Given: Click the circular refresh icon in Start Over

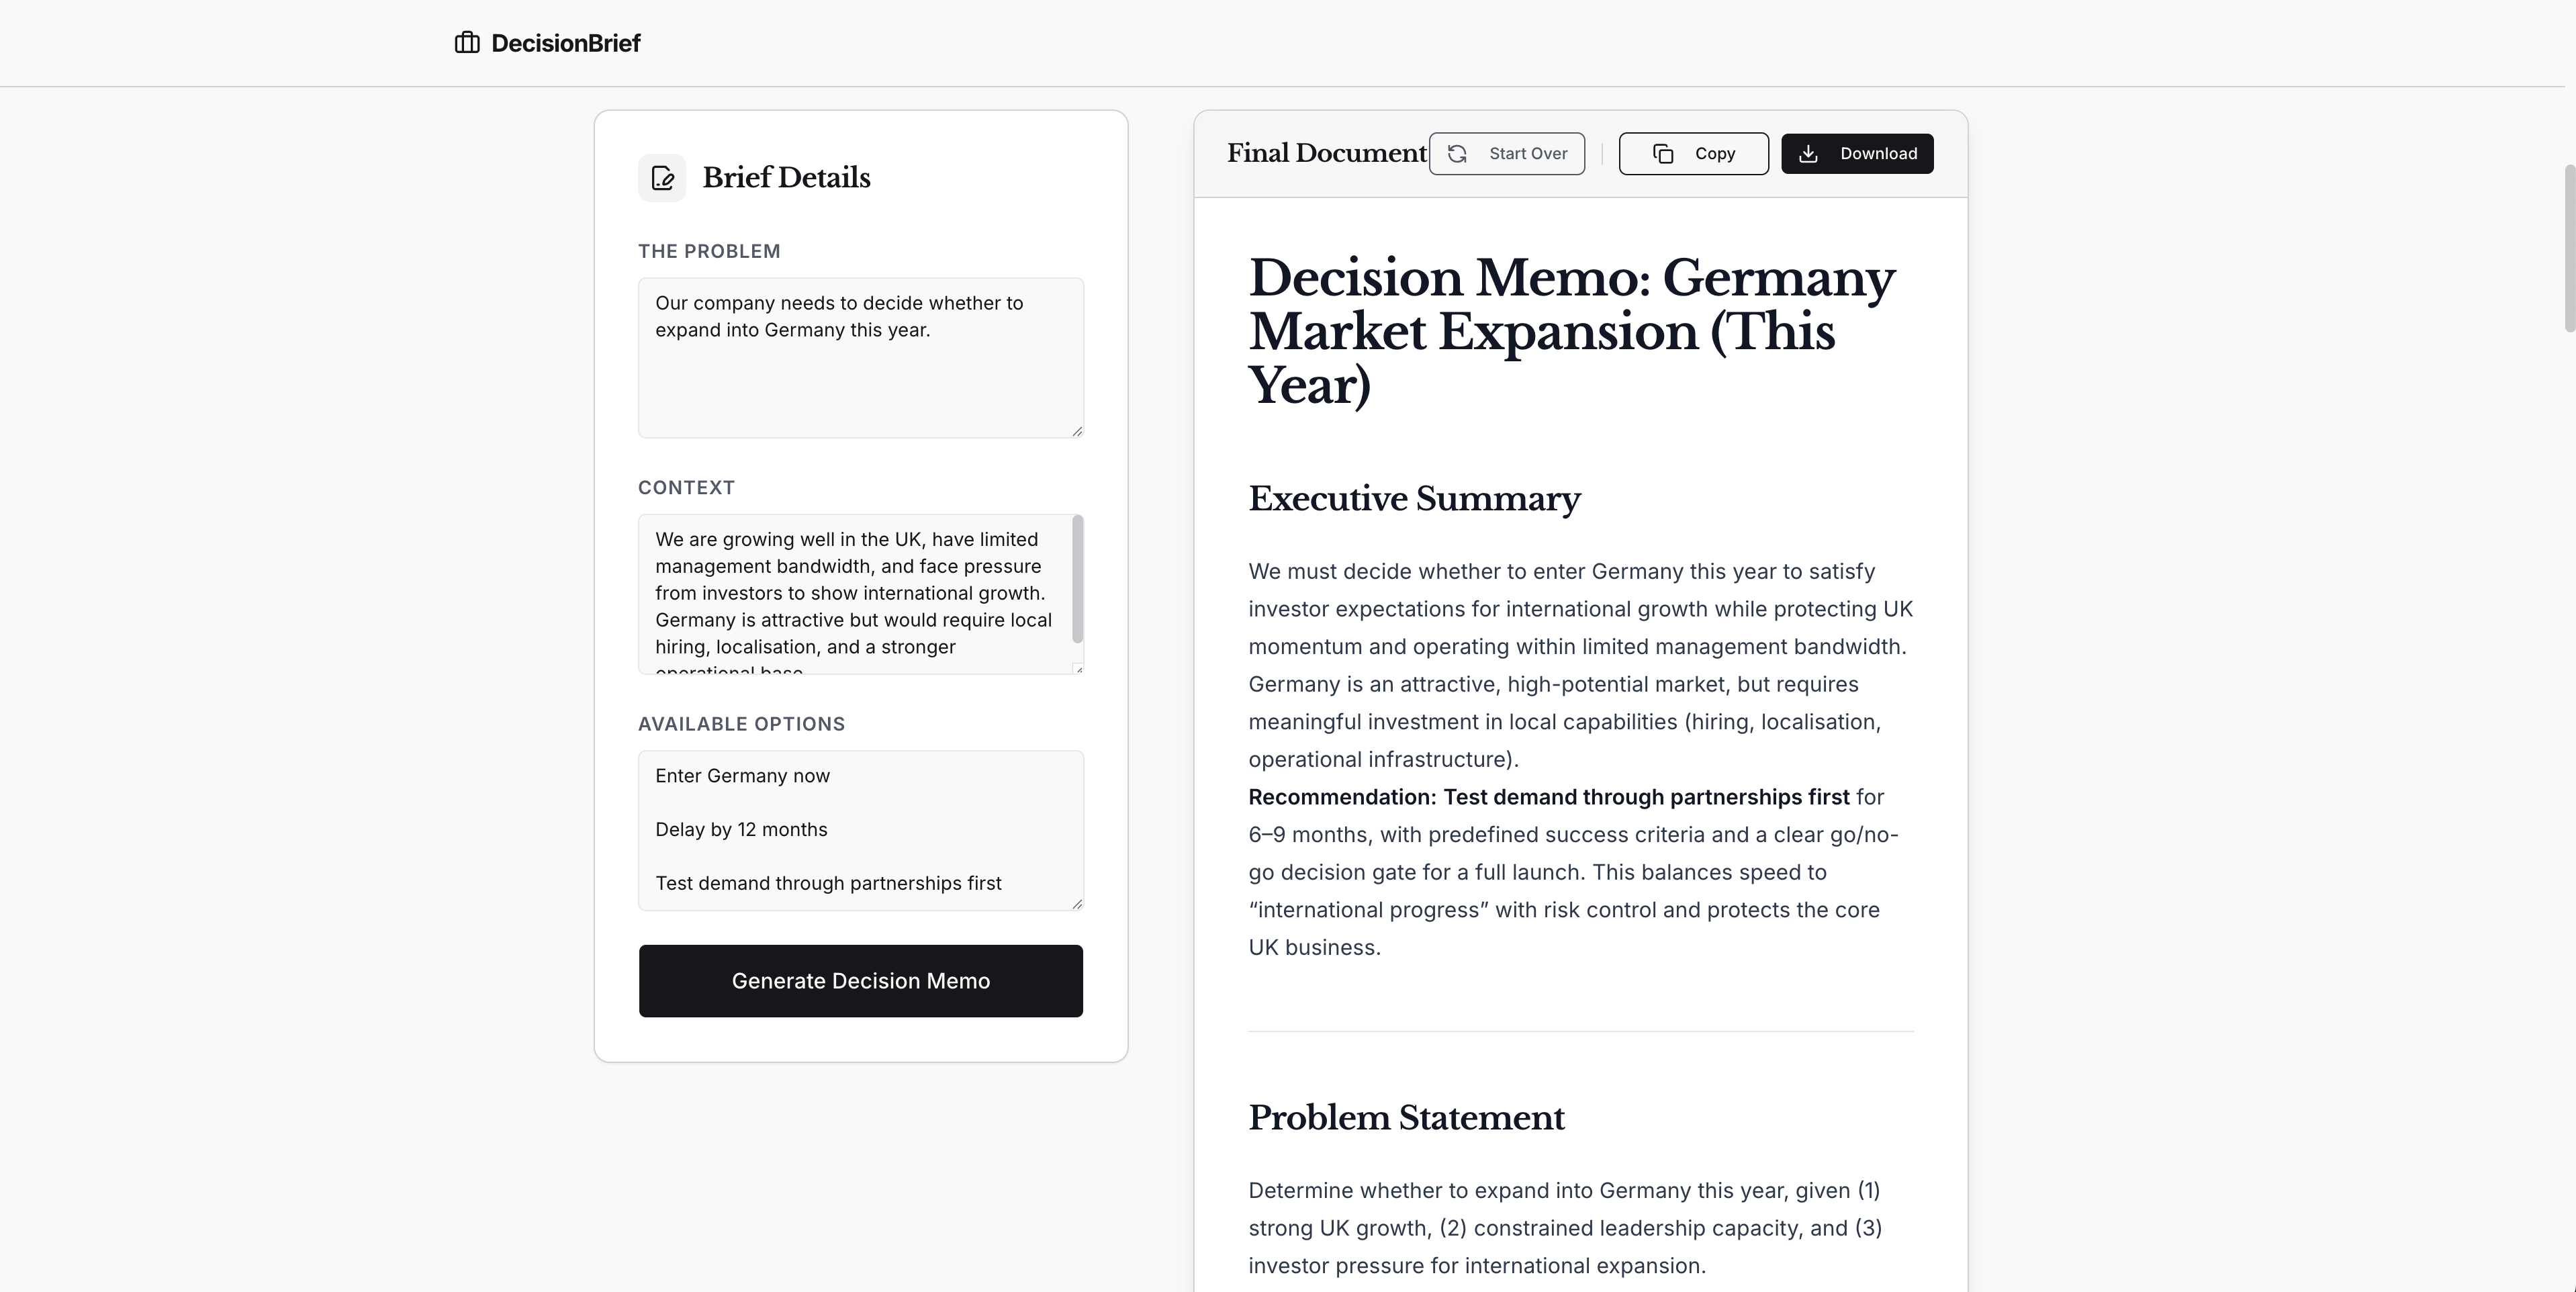Looking at the screenshot, I should tap(1457, 153).
